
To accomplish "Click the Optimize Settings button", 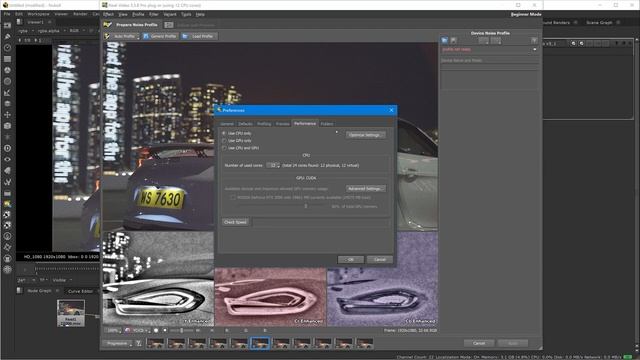I will (365, 135).
